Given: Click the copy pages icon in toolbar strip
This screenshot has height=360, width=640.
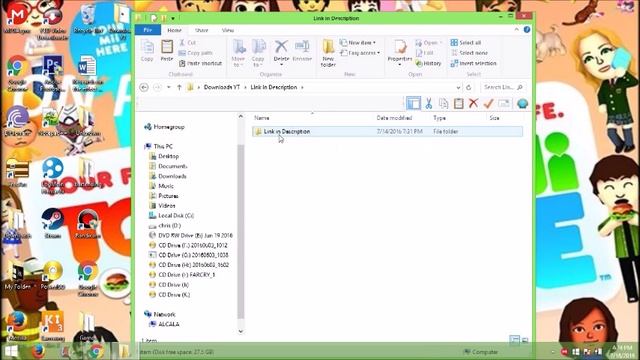Looking at the screenshot, I should pyautogui.click(x=444, y=104).
